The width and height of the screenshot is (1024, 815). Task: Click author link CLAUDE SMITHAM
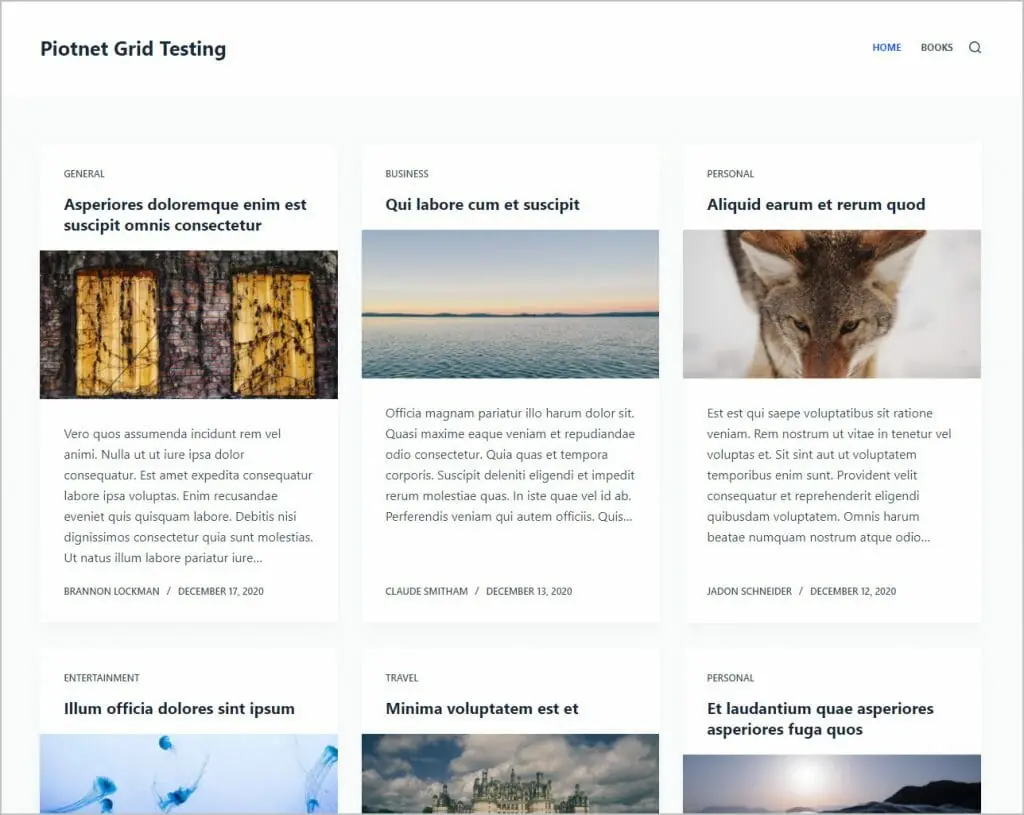click(426, 591)
